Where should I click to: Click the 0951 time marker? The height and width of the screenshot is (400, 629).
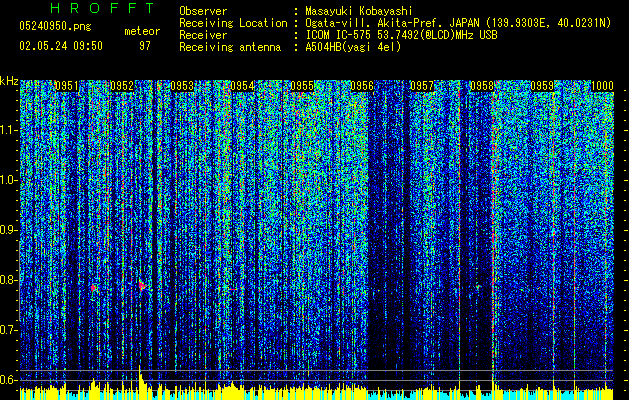[66, 86]
